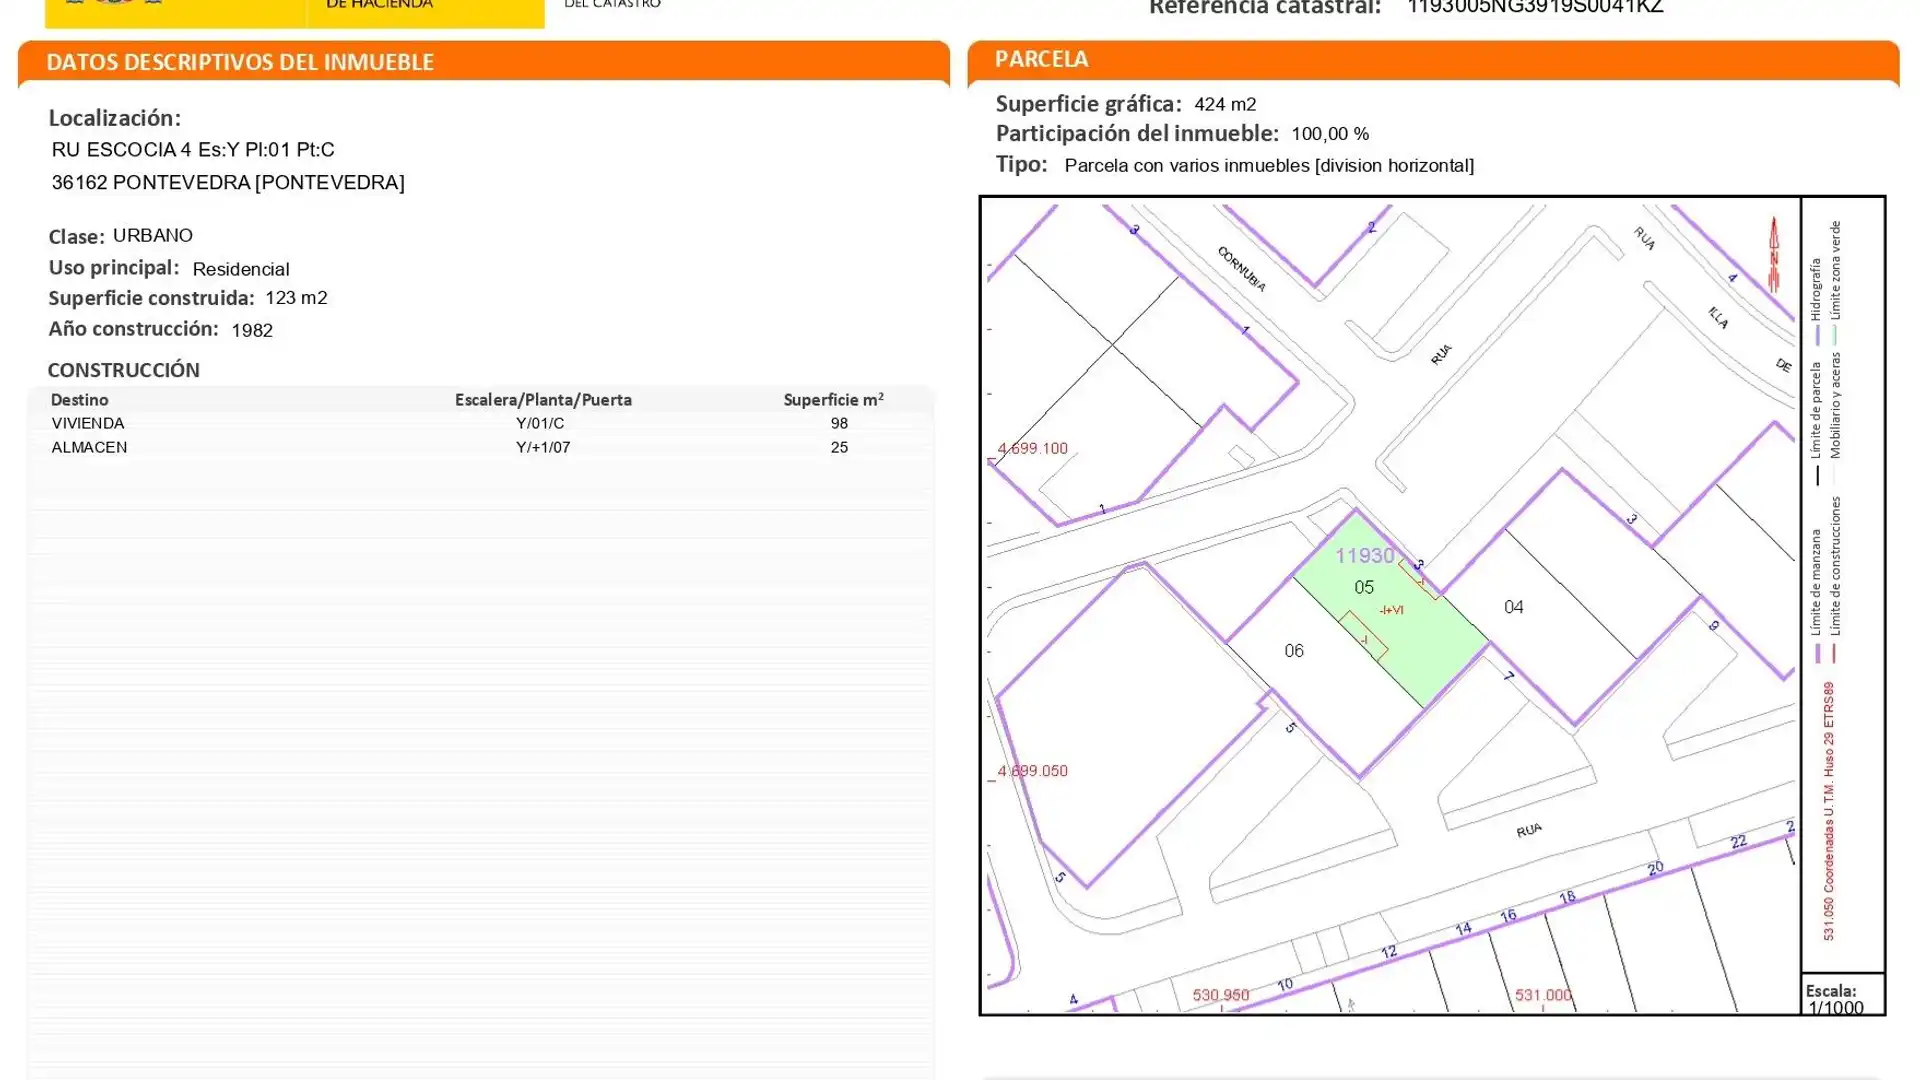
Task: Click the 4.699.100 coordinate label
Action: (x=1032, y=448)
